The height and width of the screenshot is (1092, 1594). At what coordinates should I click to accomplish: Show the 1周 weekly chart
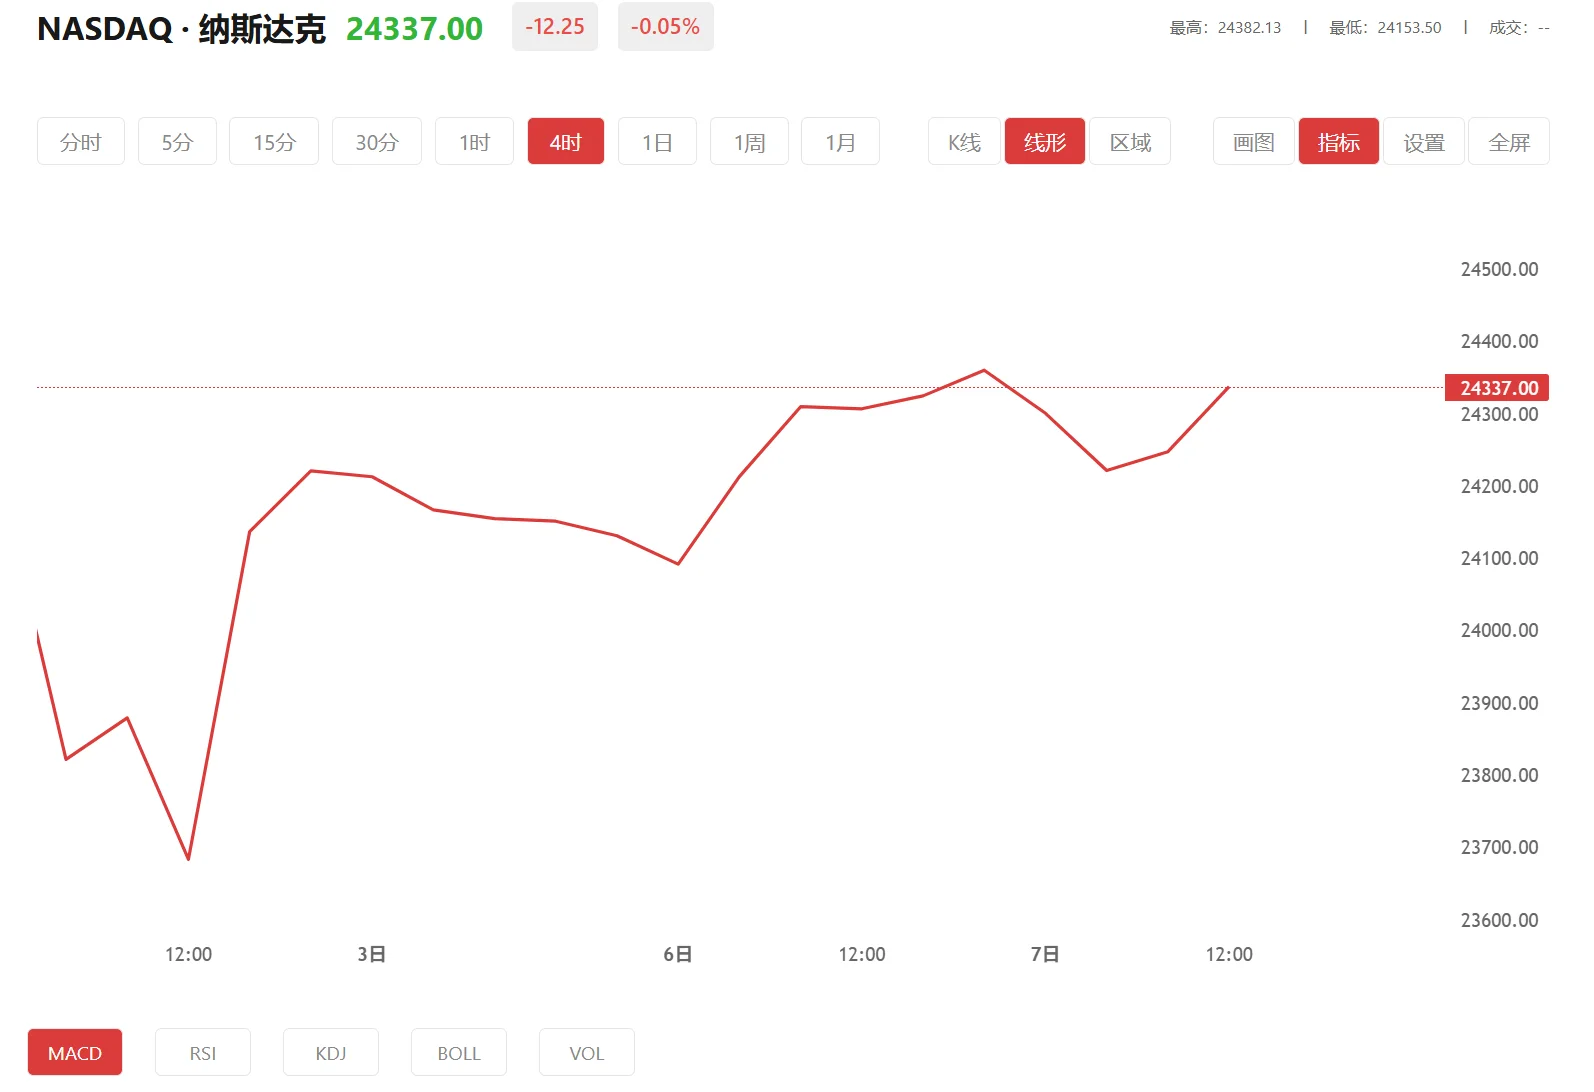[x=749, y=142]
